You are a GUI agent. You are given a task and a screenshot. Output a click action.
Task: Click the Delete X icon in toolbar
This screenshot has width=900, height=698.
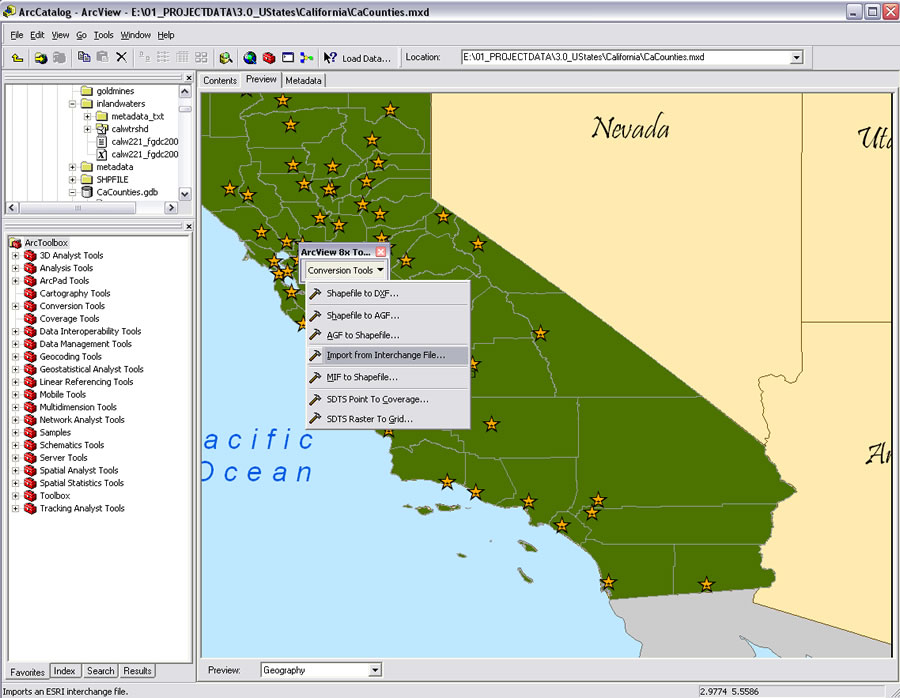pos(121,57)
